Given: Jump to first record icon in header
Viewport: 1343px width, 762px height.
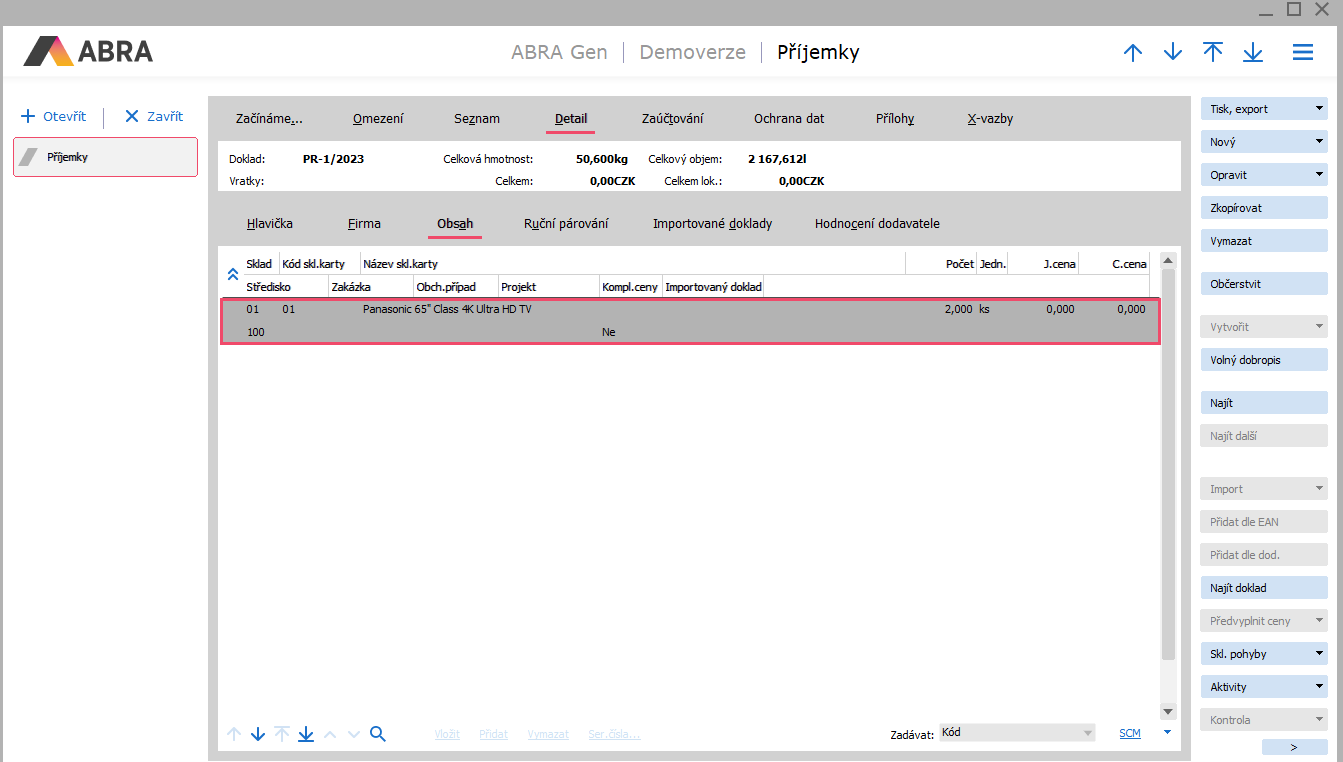Looking at the screenshot, I should point(1213,52).
